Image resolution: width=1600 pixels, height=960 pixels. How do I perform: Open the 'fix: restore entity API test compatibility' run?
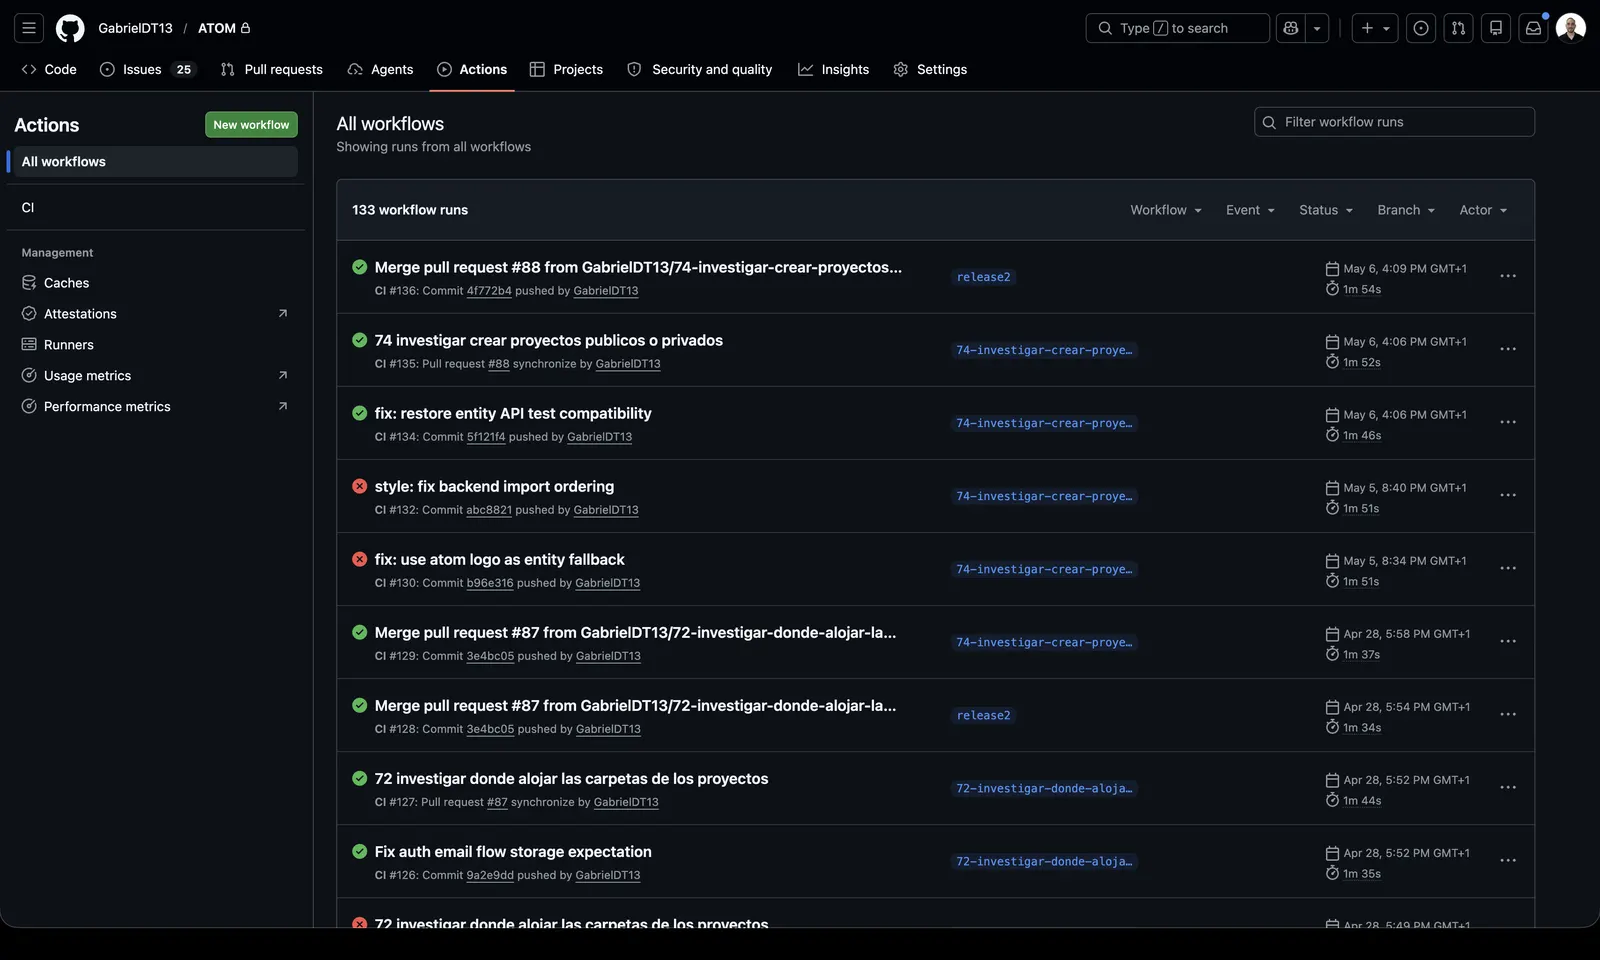513,413
